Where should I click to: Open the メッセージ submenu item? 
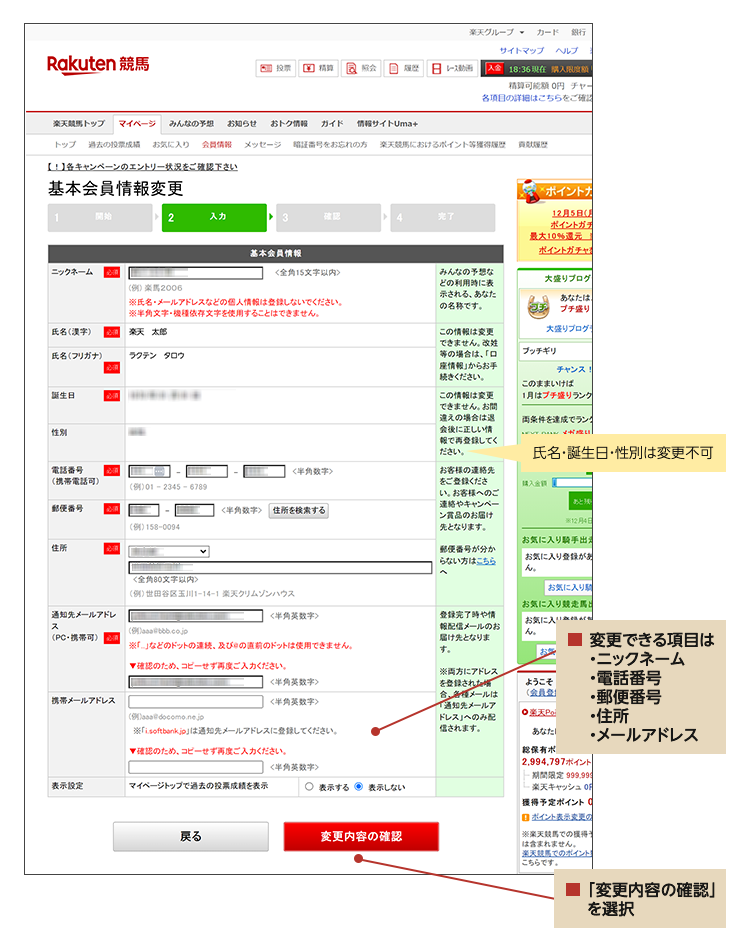click(x=262, y=144)
